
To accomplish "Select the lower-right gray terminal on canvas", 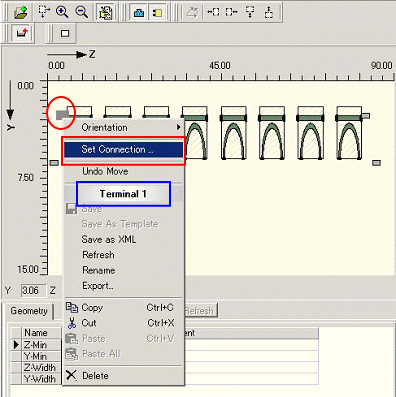I will pos(376,163).
